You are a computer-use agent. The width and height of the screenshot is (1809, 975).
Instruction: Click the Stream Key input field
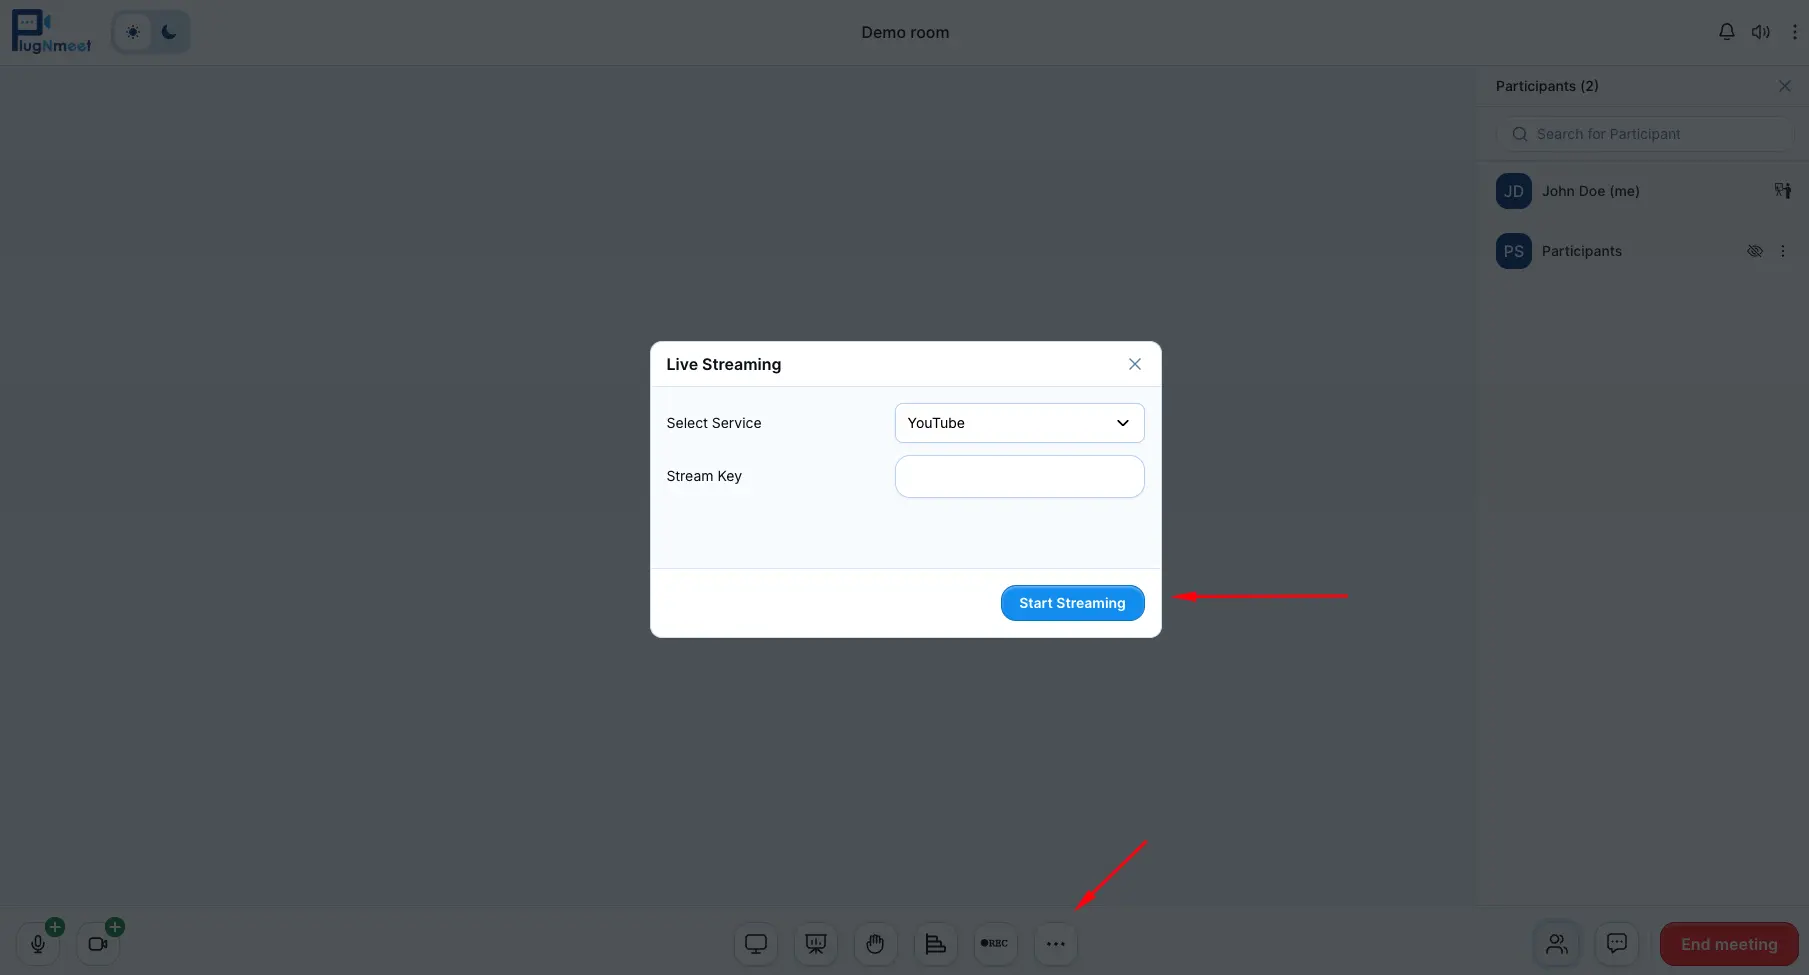coord(1019,477)
